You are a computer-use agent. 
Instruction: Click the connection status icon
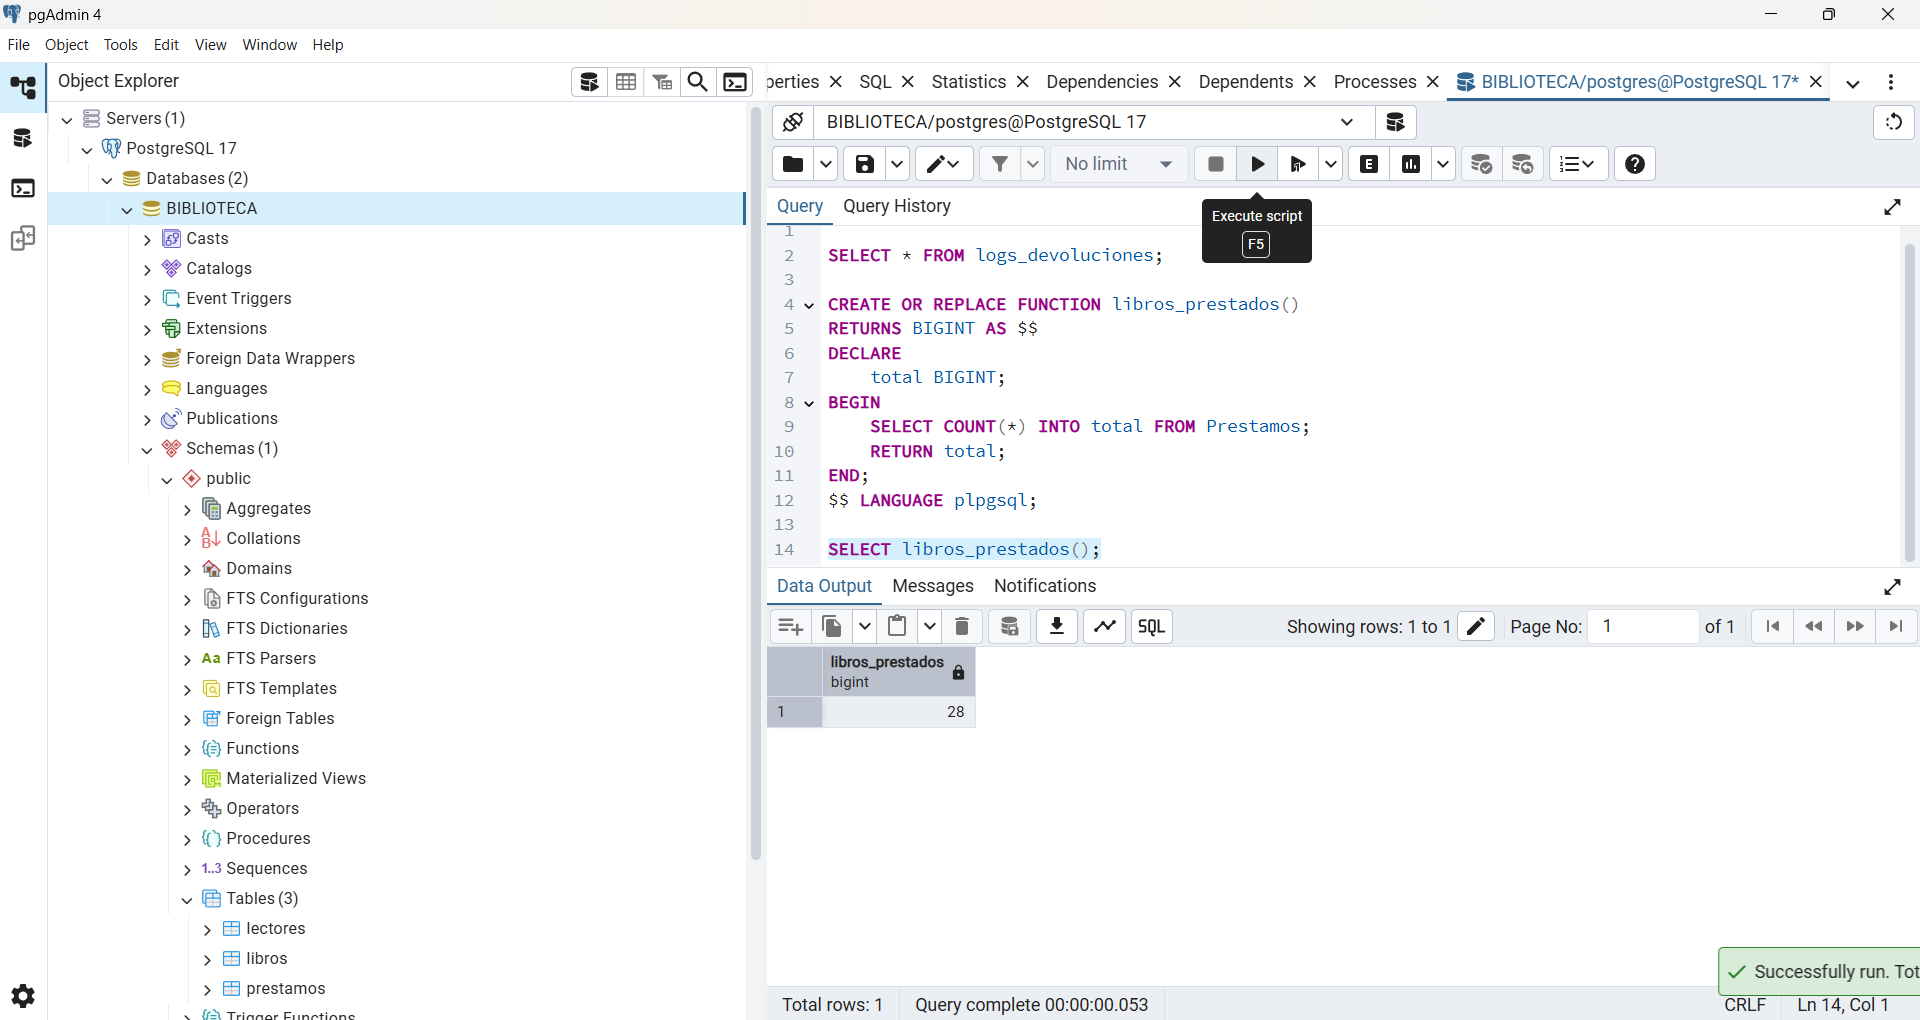[x=793, y=122]
